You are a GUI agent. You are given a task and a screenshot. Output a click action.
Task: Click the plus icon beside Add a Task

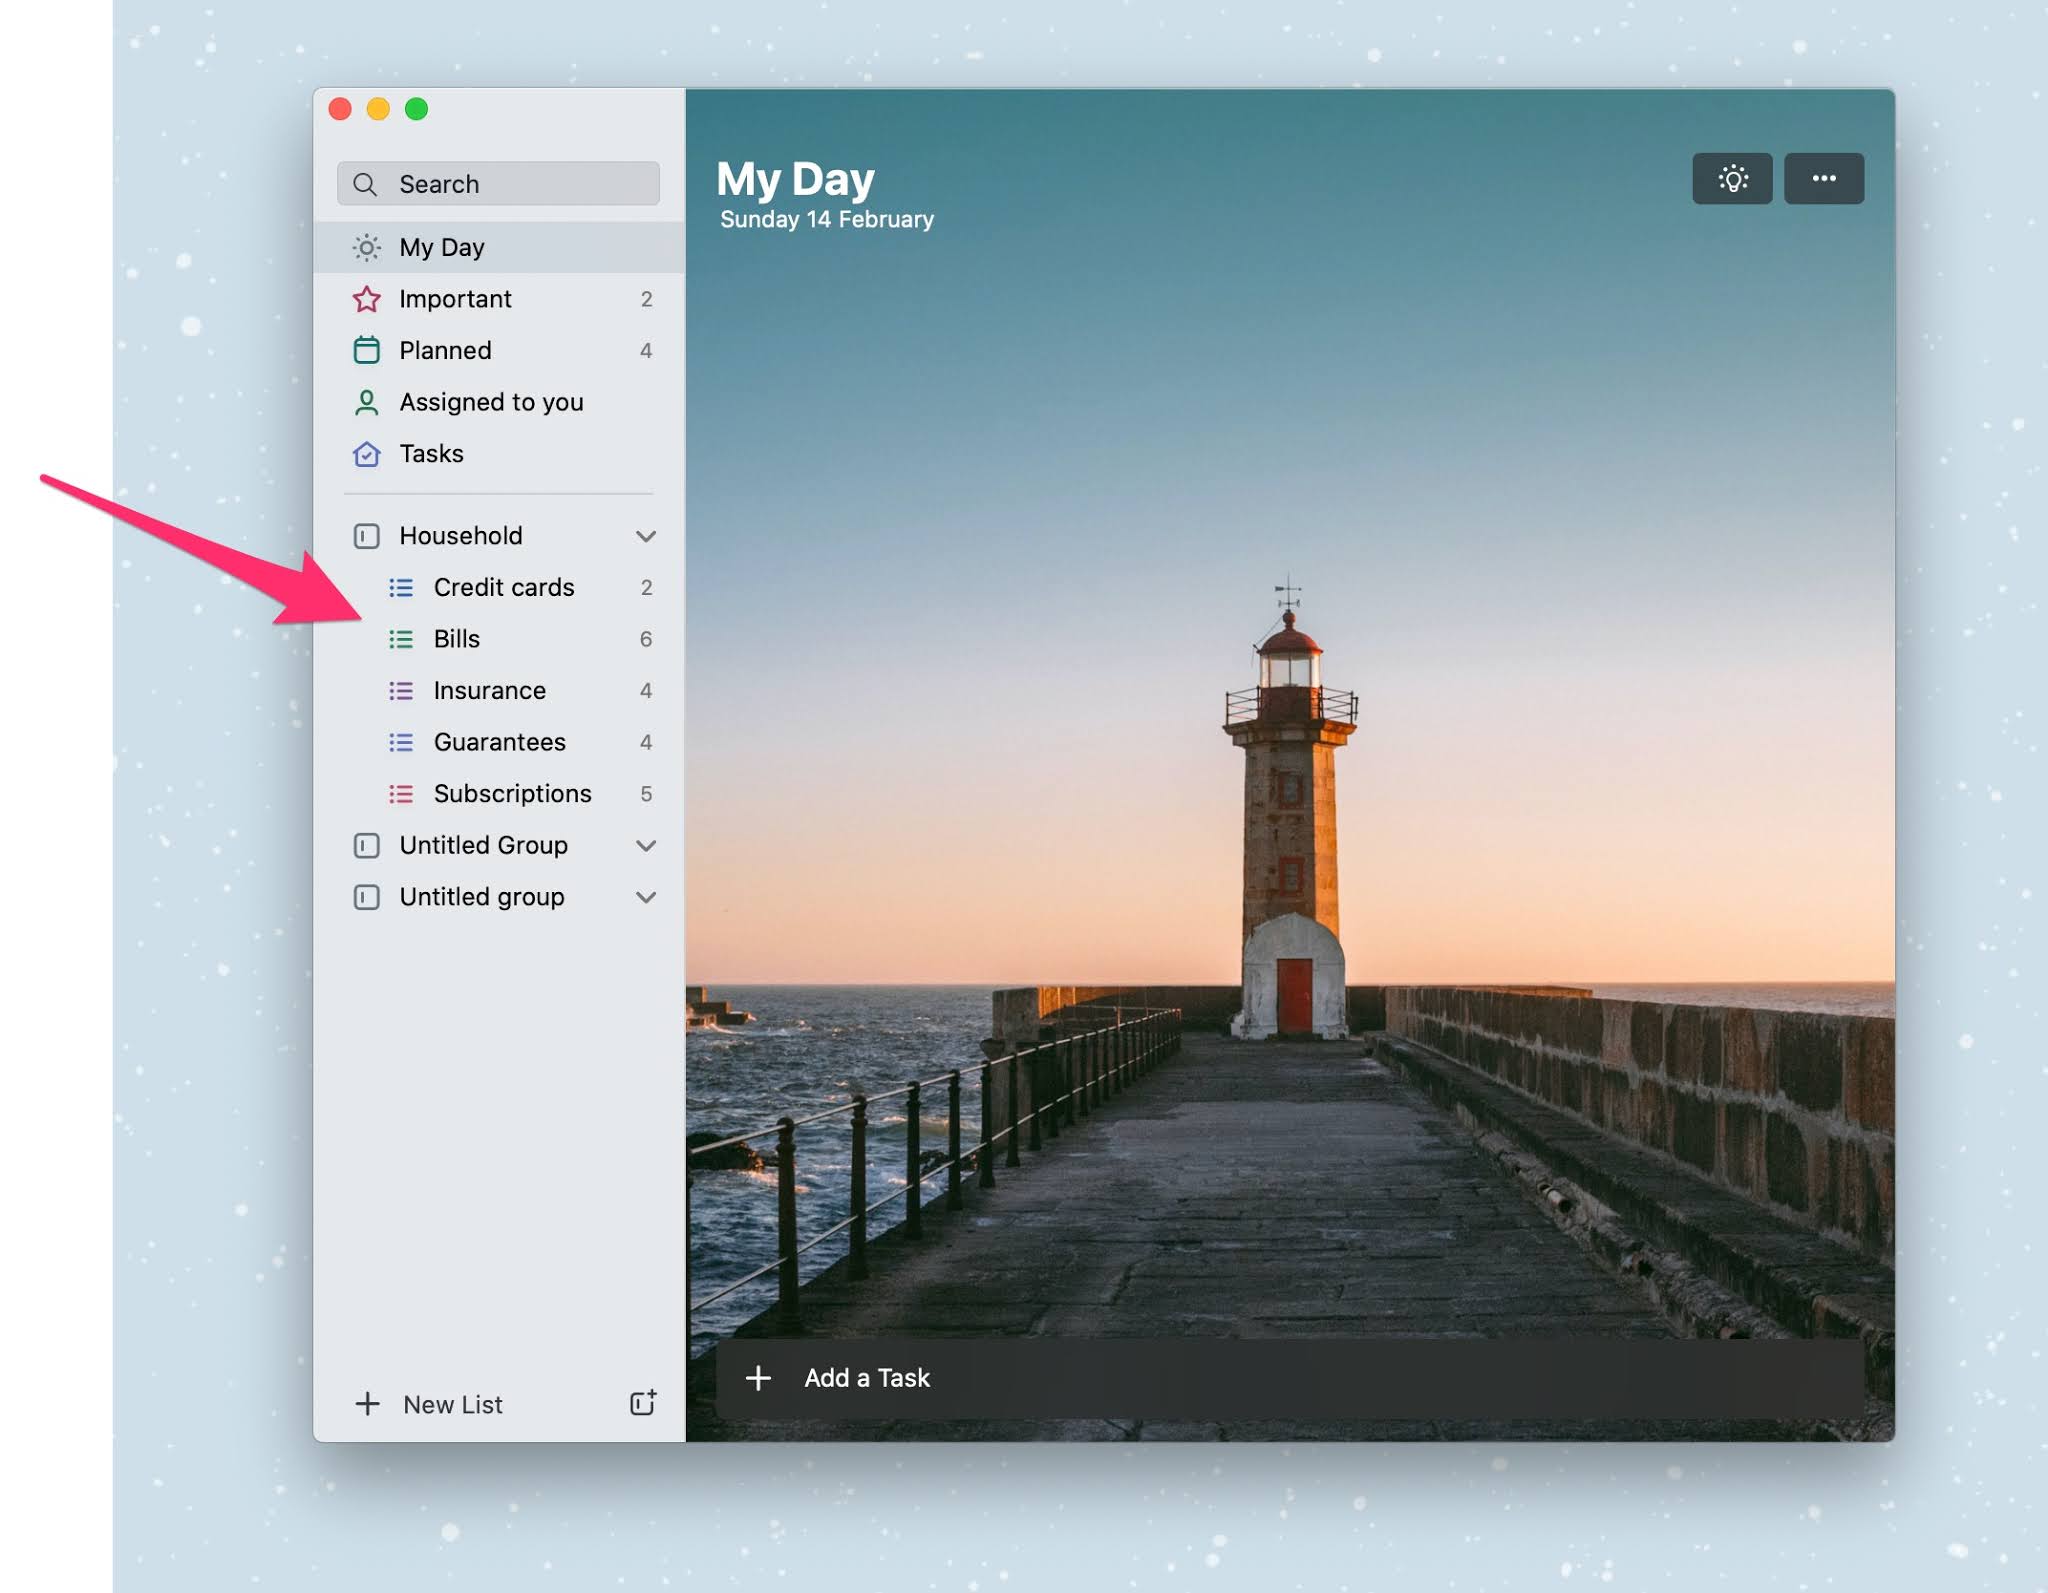pos(758,1378)
